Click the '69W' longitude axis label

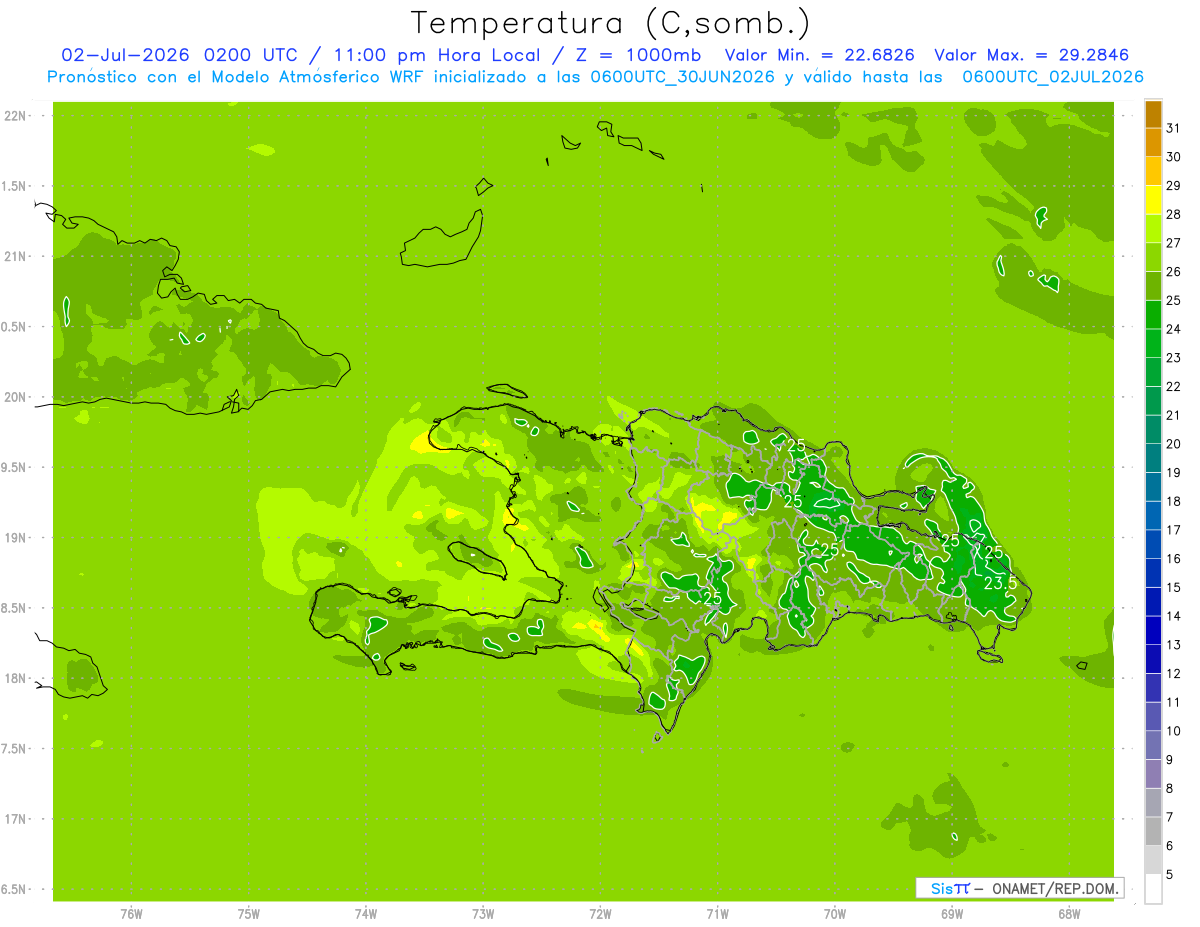(x=952, y=913)
